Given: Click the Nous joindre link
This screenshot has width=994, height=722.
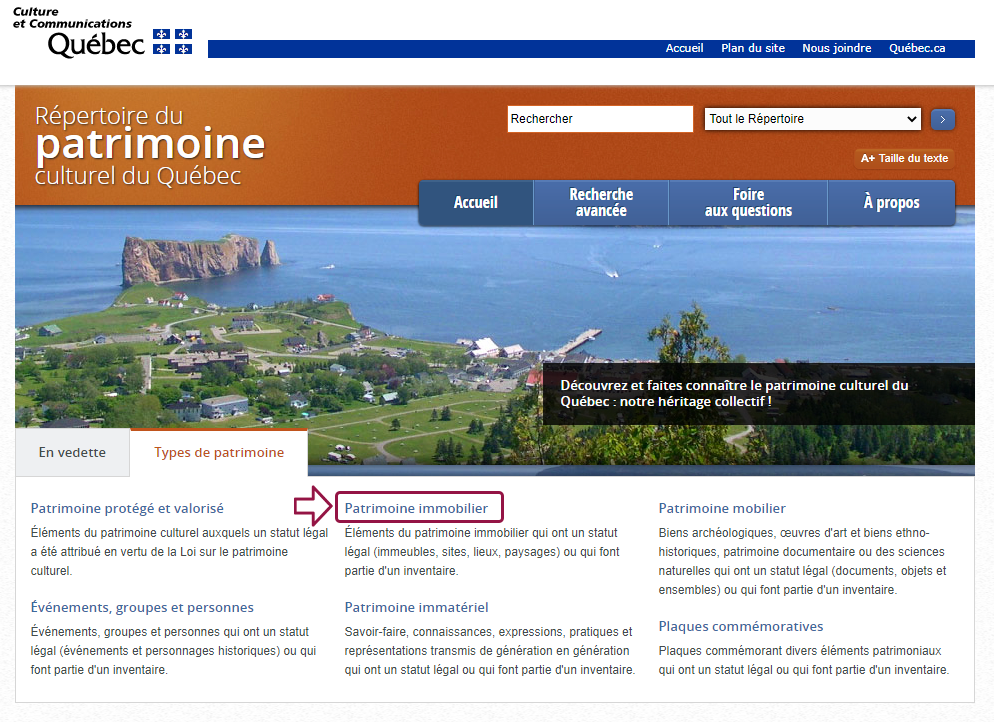Looking at the screenshot, I should coord(836,48).
